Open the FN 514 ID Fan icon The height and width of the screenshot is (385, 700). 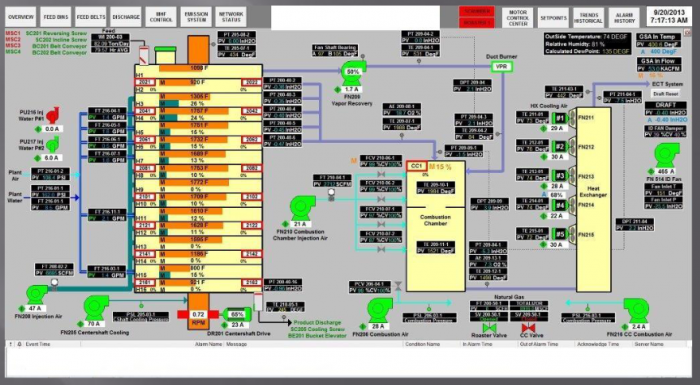pos(667,155)
